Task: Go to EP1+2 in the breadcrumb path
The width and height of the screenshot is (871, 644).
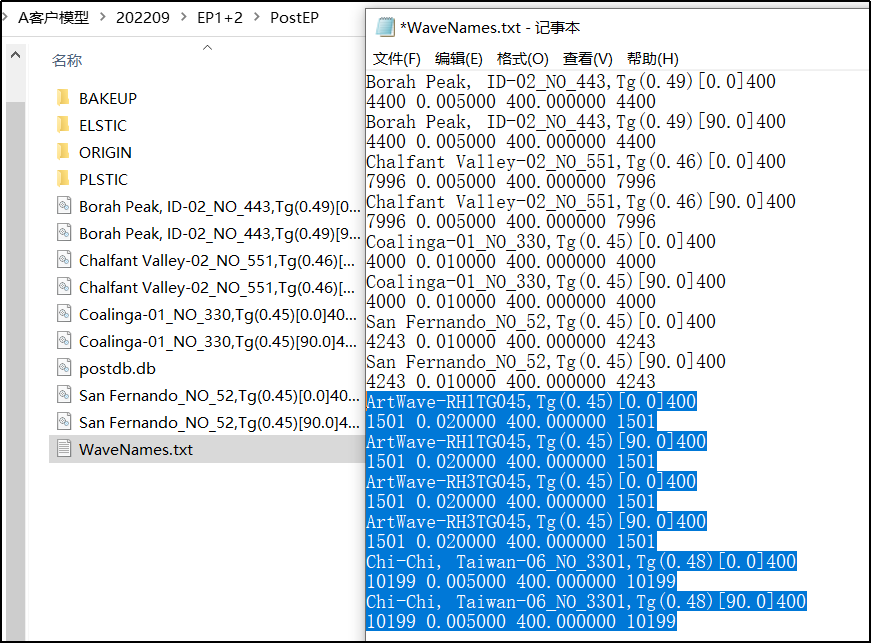Action: coord(220,18)
